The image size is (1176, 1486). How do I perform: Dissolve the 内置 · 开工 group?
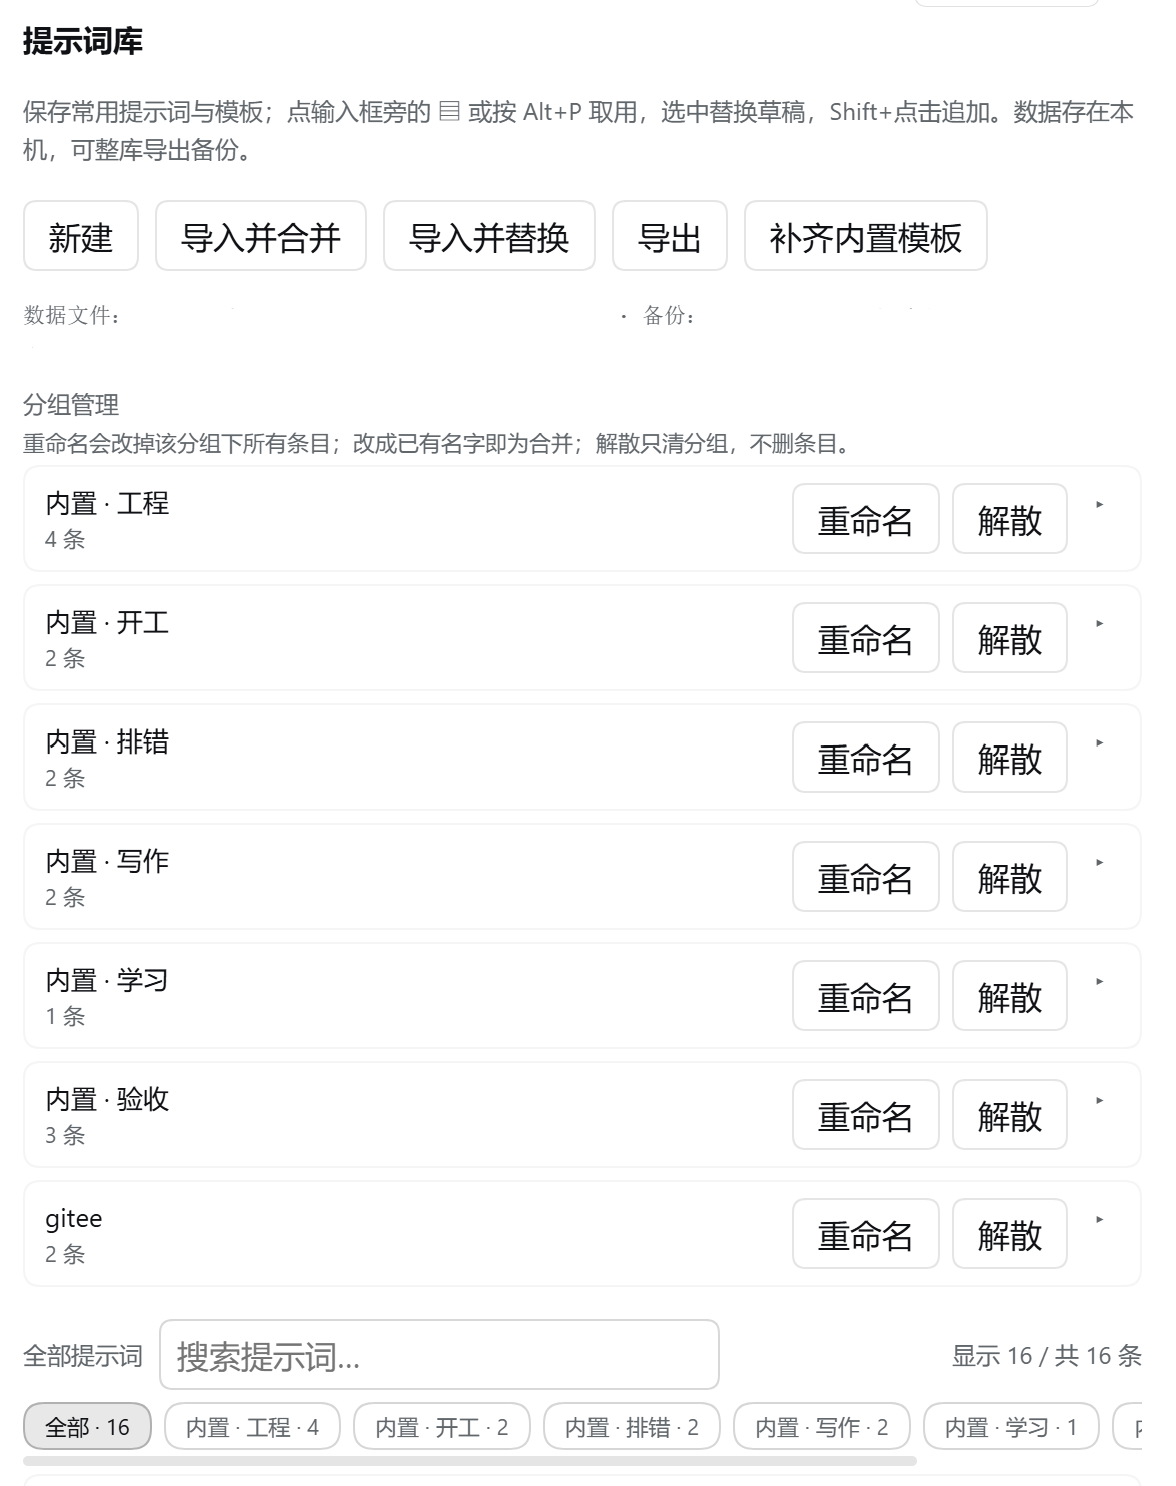click(x=1010, y=638)
